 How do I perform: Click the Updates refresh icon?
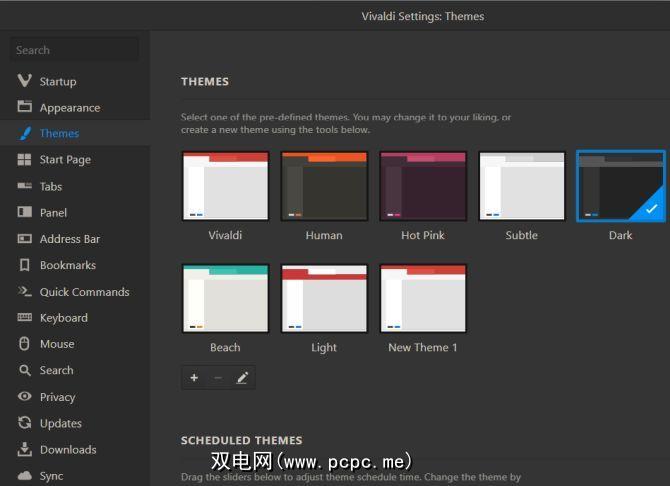[x=25, y=423]
